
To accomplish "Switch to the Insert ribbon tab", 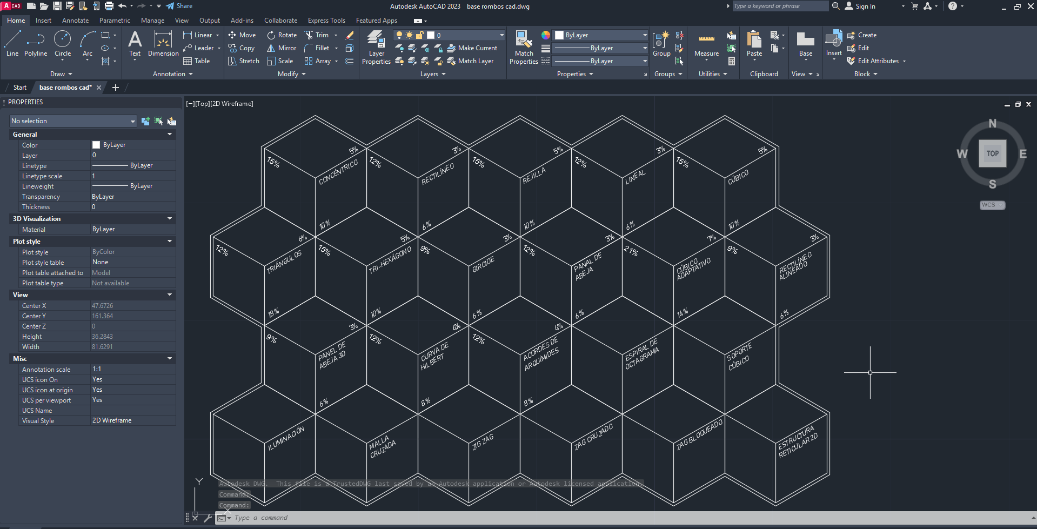I will click(43, 20).
